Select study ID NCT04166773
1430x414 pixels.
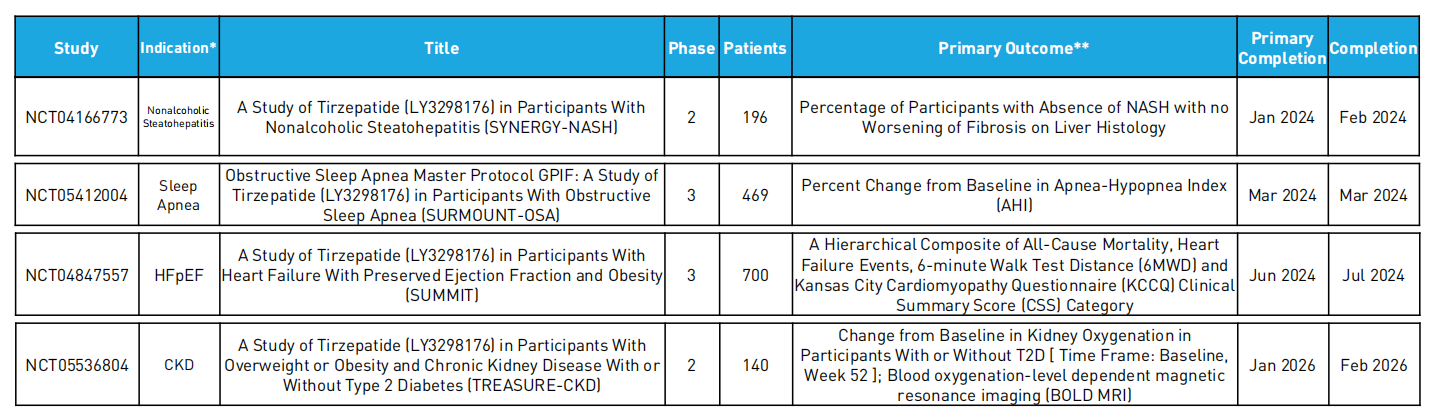click(x=77, y=117)
